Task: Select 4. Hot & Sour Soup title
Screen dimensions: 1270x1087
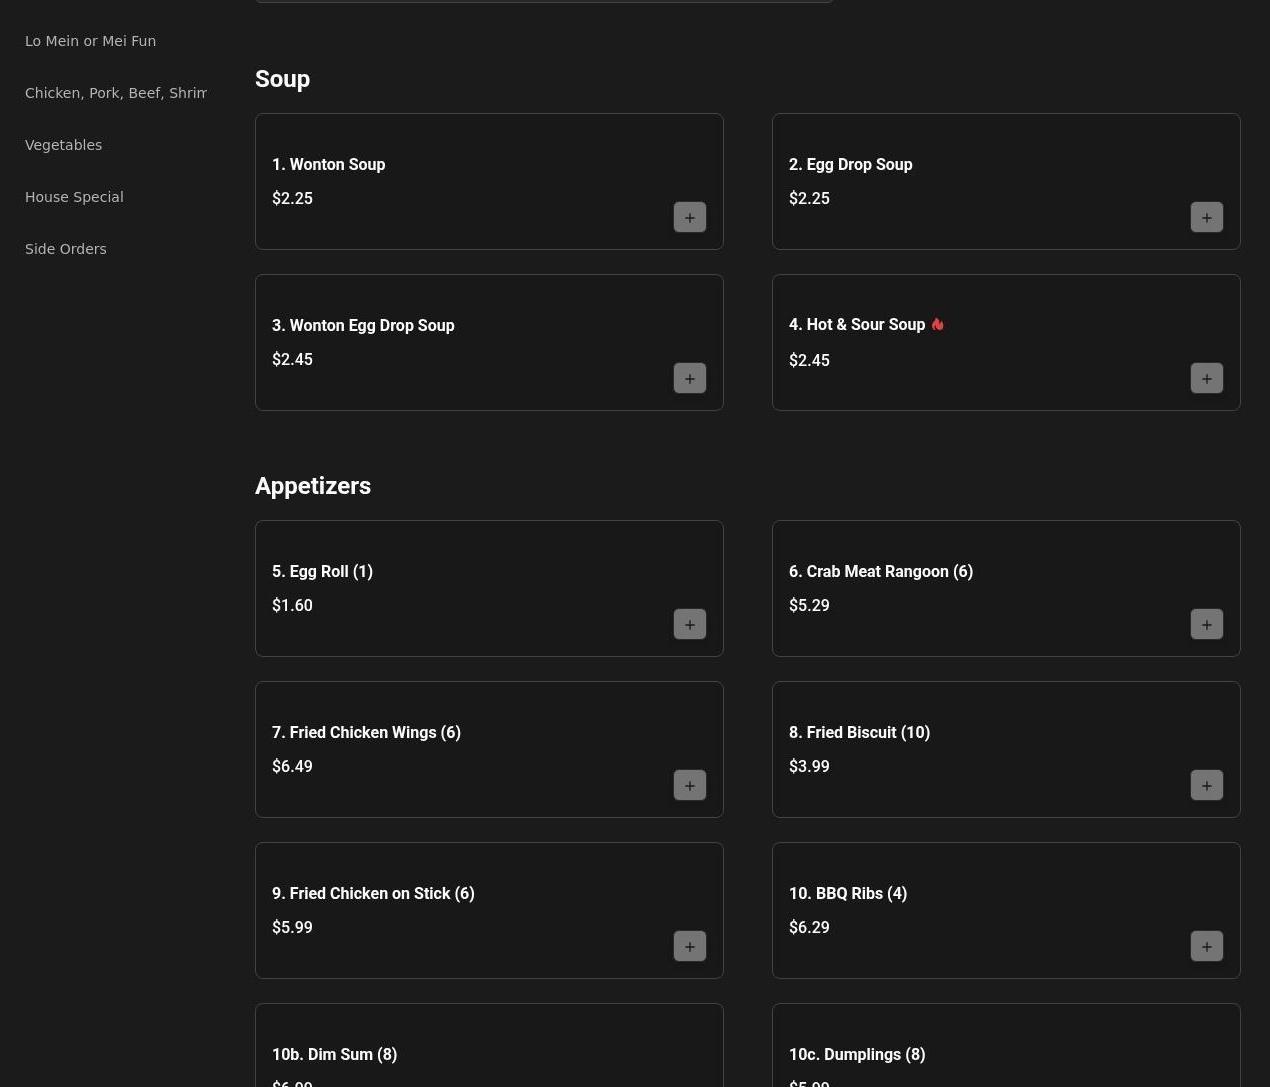Action: point(857,324)
